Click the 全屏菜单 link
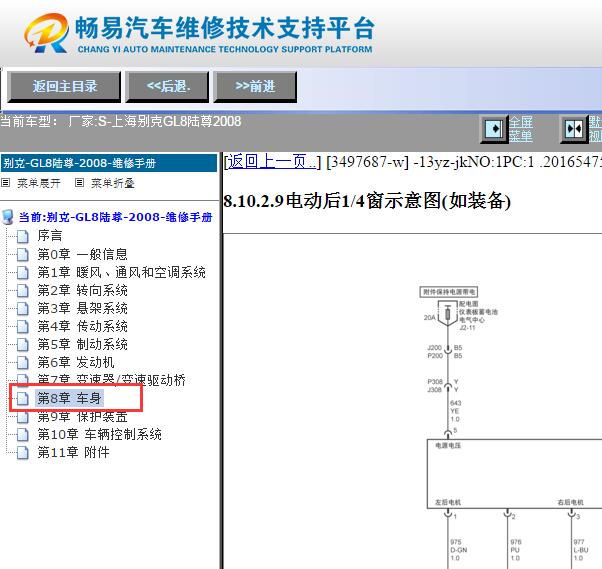This screenshot has height=569, width=602. [x=521, y=129]
